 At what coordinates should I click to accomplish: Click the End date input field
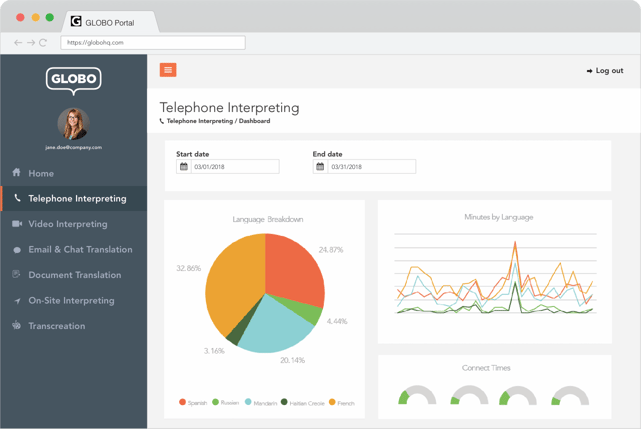tap(372, 166)
